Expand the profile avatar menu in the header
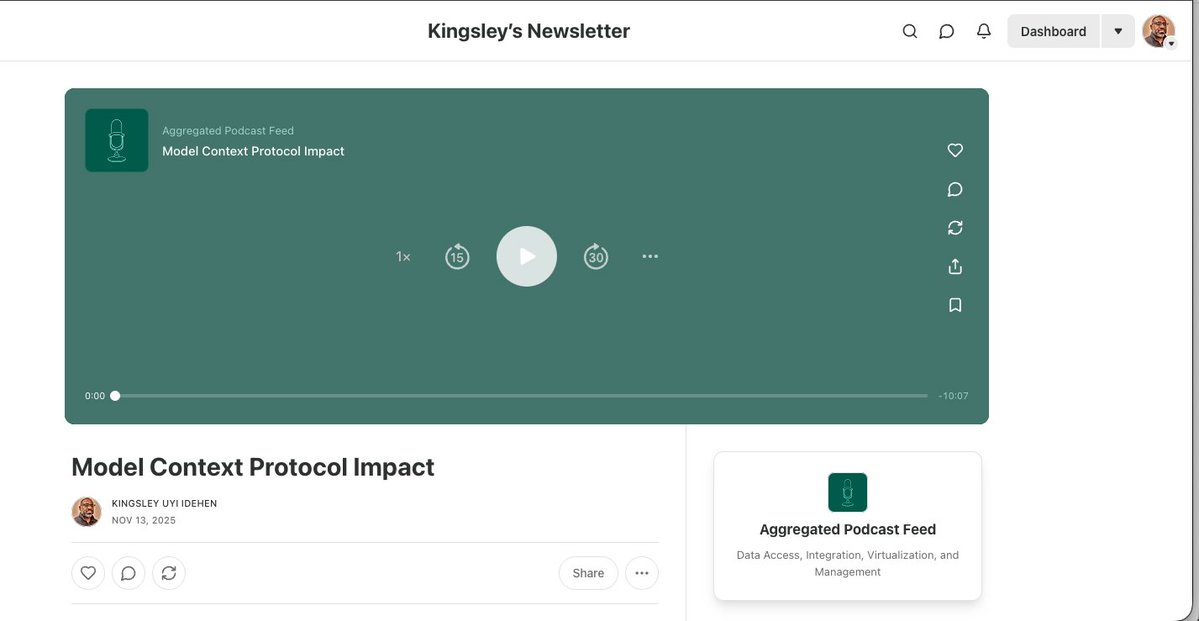Screen dimensions: 1199x621 click(x=1157, y=30)
